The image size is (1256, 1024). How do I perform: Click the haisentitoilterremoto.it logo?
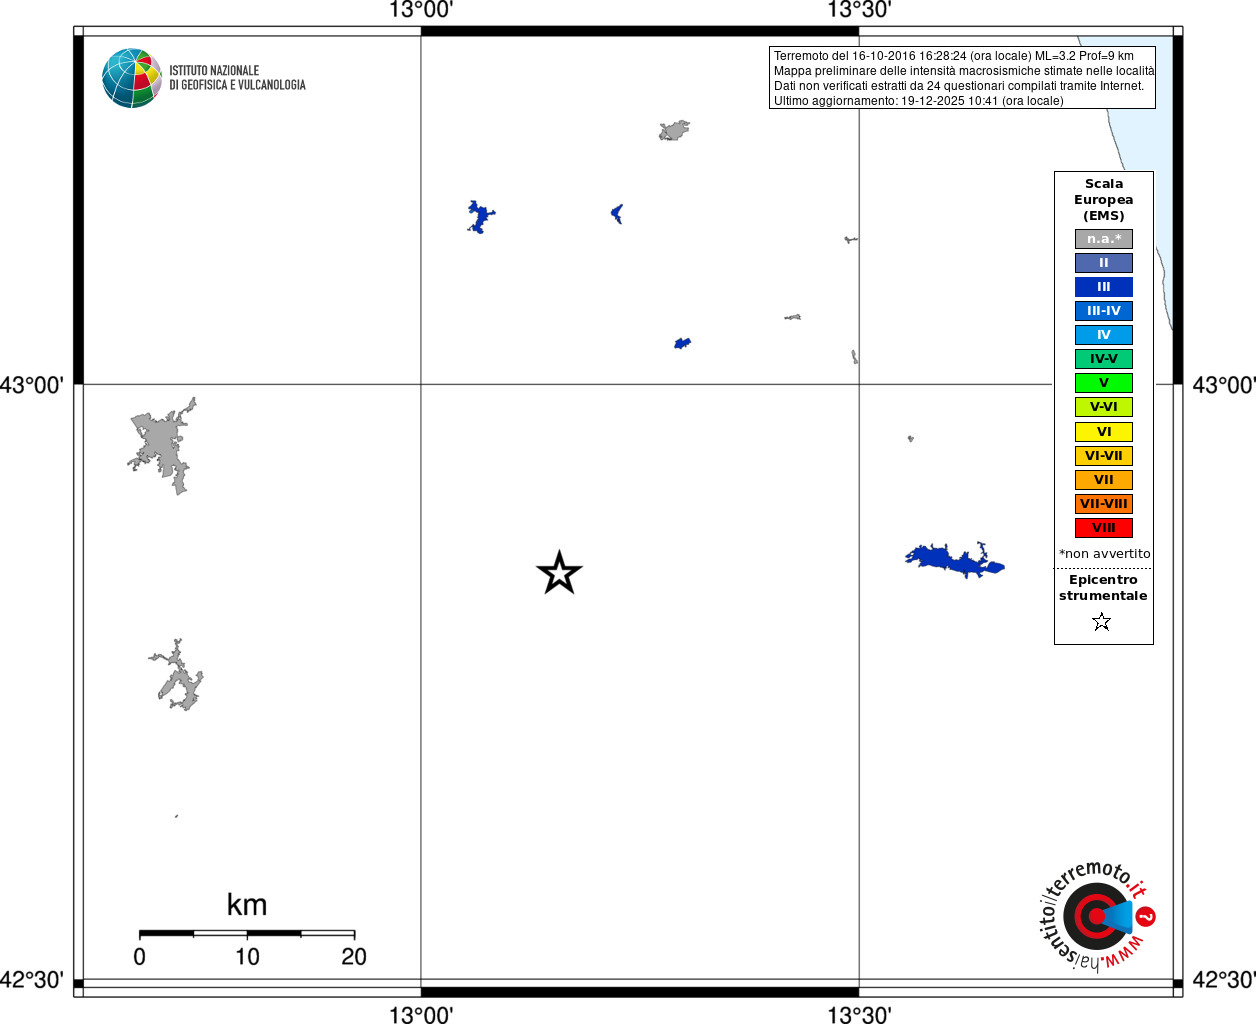1097,915
